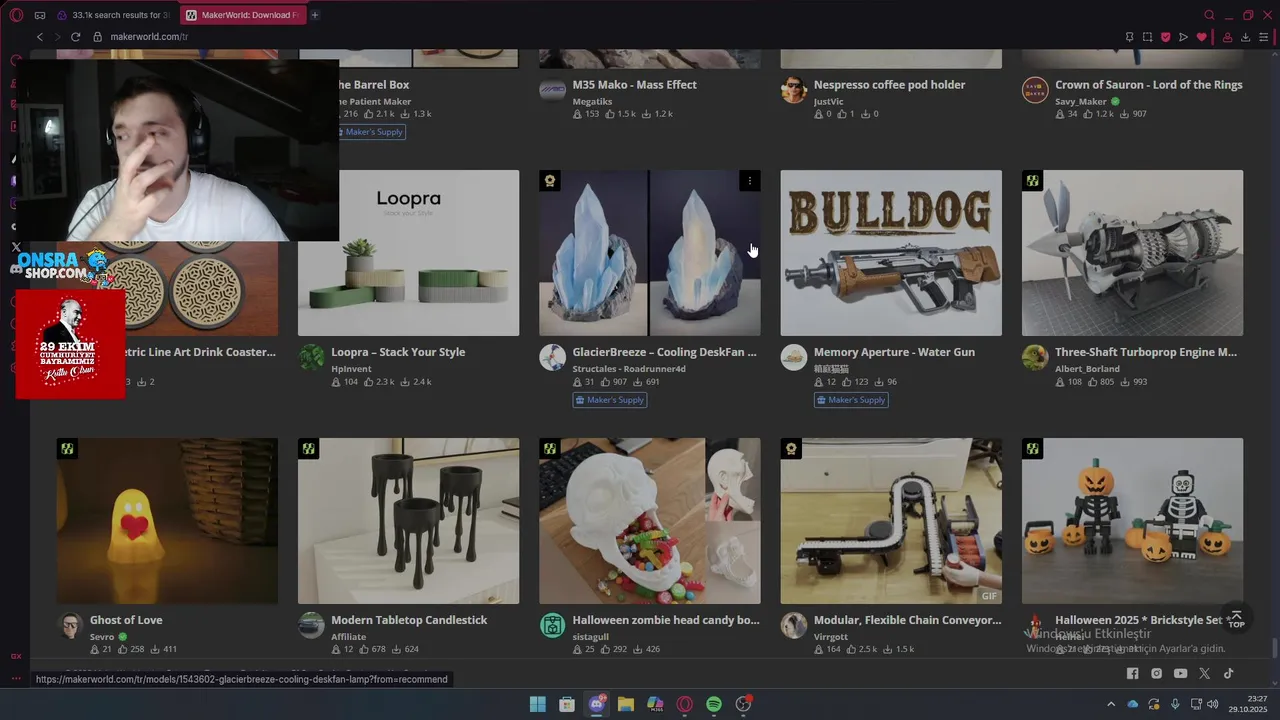Open HpInvent creator profile
The image size is (1280, 720).
pos(349,369)
